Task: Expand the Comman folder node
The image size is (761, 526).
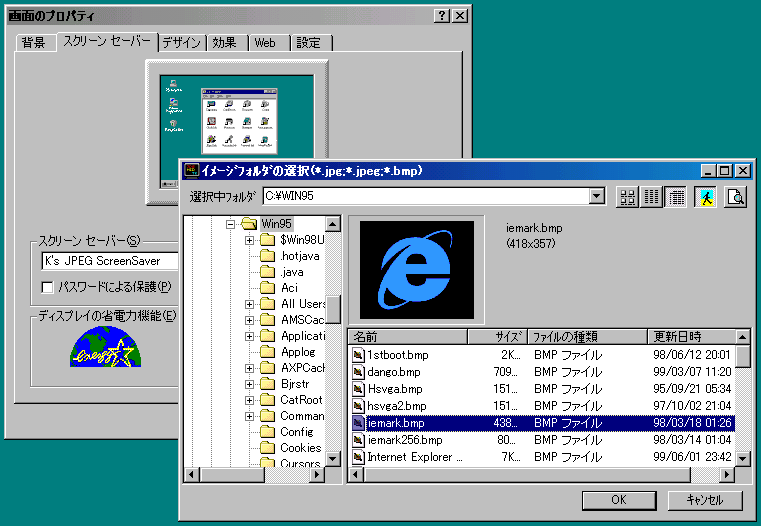Action: pos(249,416)
